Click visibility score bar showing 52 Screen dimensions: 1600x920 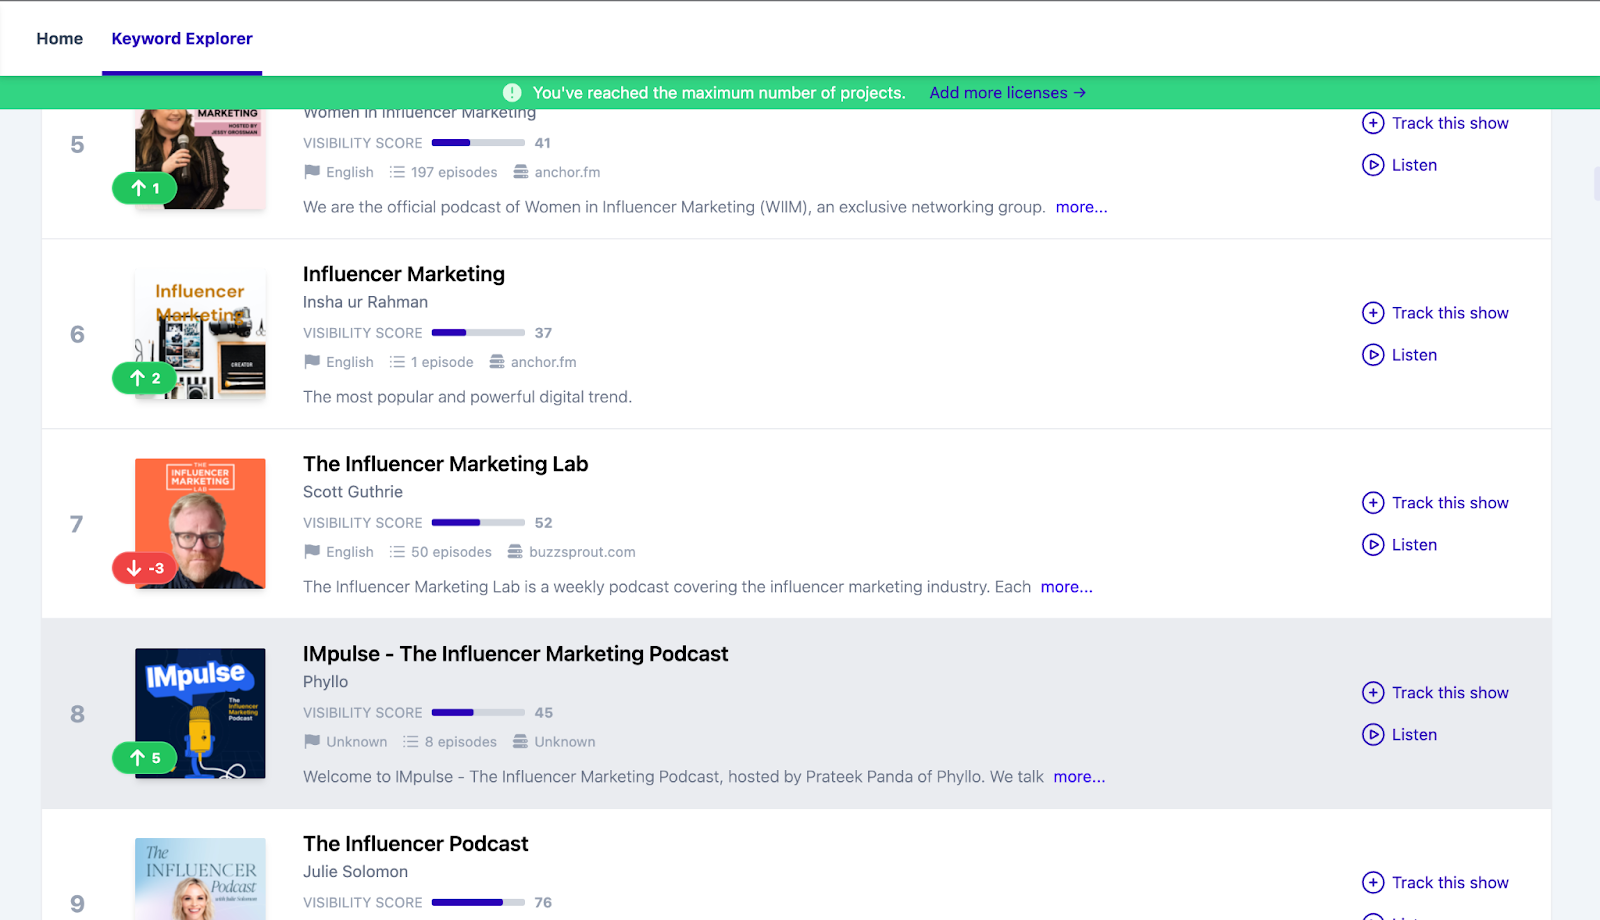tap(478, 523)
